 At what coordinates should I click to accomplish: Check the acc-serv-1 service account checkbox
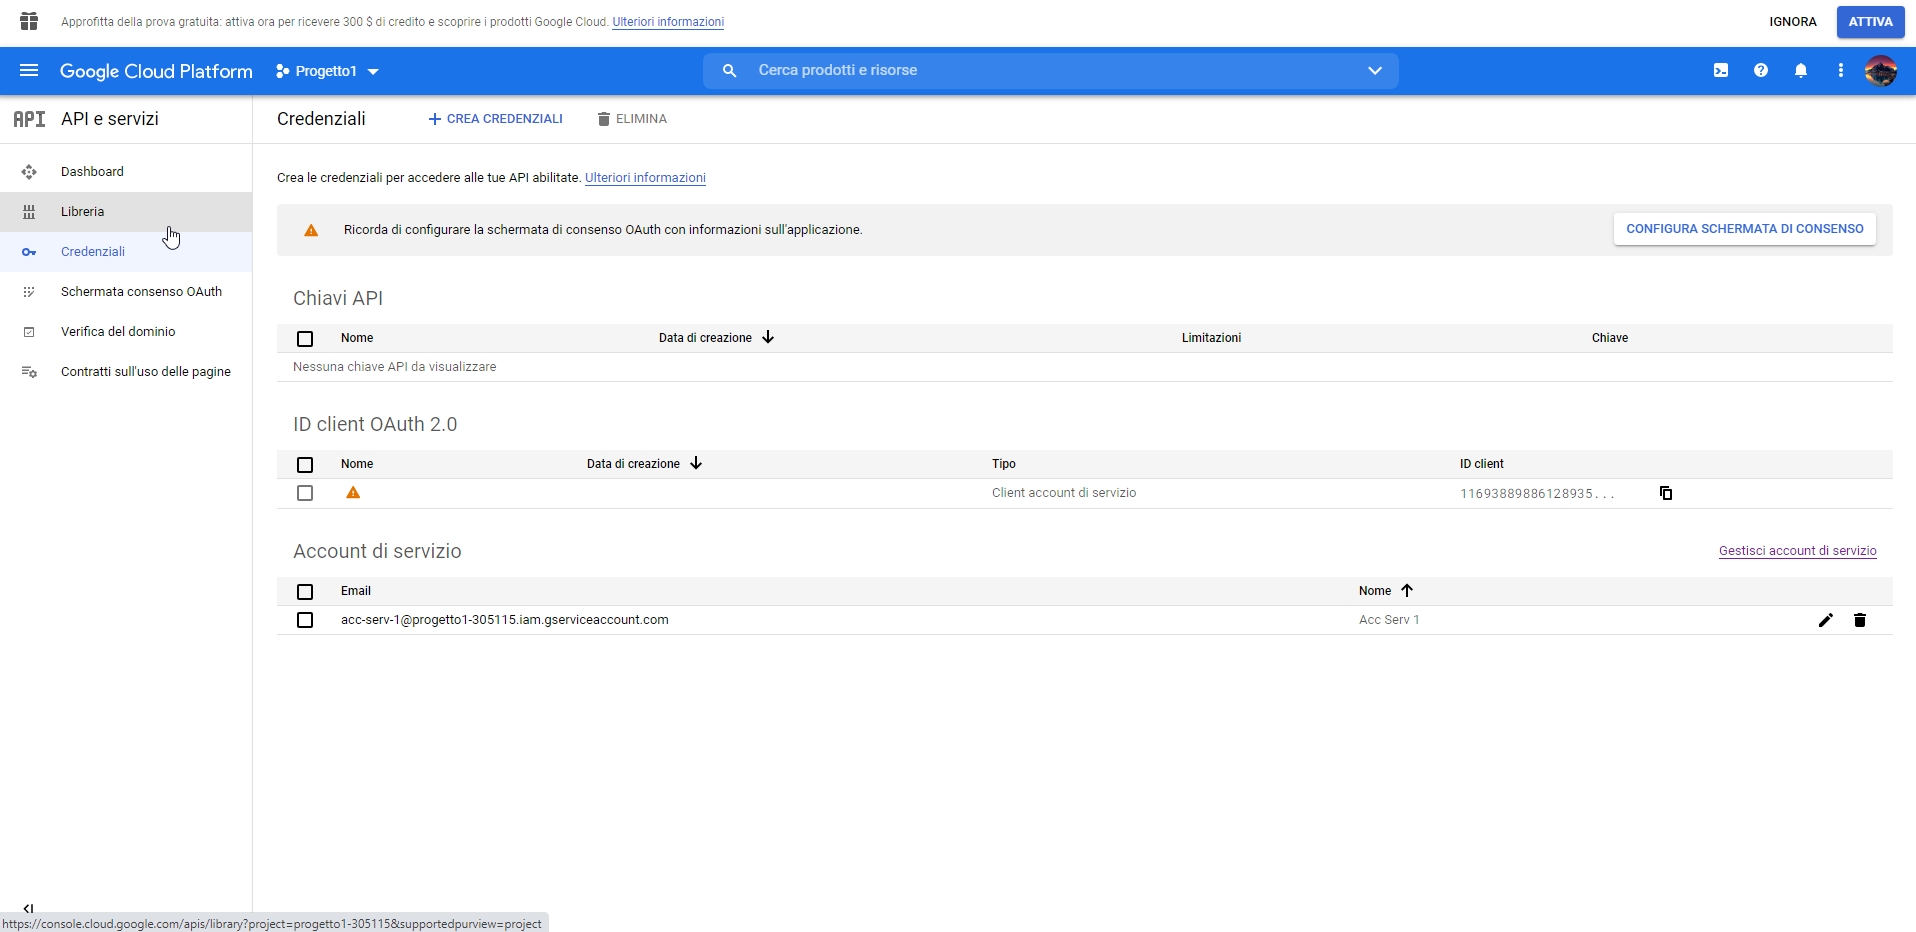pyautogui.click(x=305, y=620)
